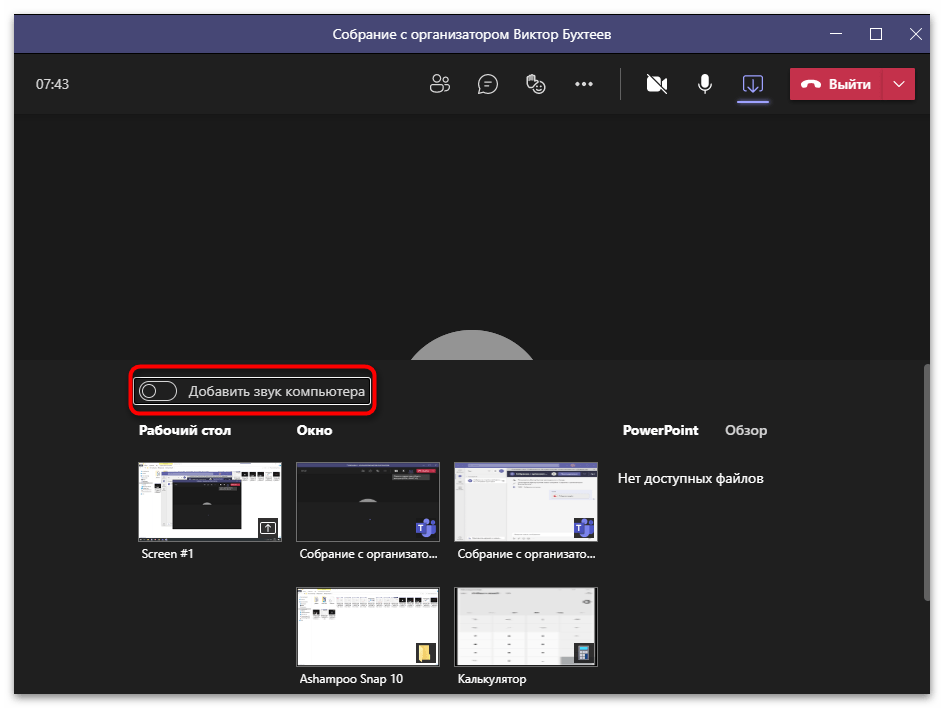Select the Screen #1 desktop thumbnail
This screenshot has width=944, height=708.
point(209,501)
